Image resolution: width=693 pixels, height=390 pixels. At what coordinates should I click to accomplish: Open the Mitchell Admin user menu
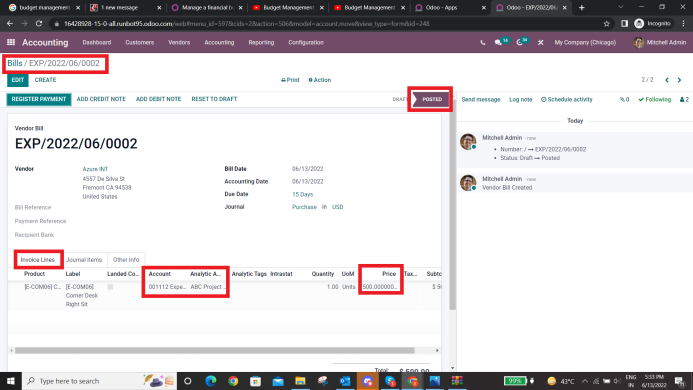point(659,42)
